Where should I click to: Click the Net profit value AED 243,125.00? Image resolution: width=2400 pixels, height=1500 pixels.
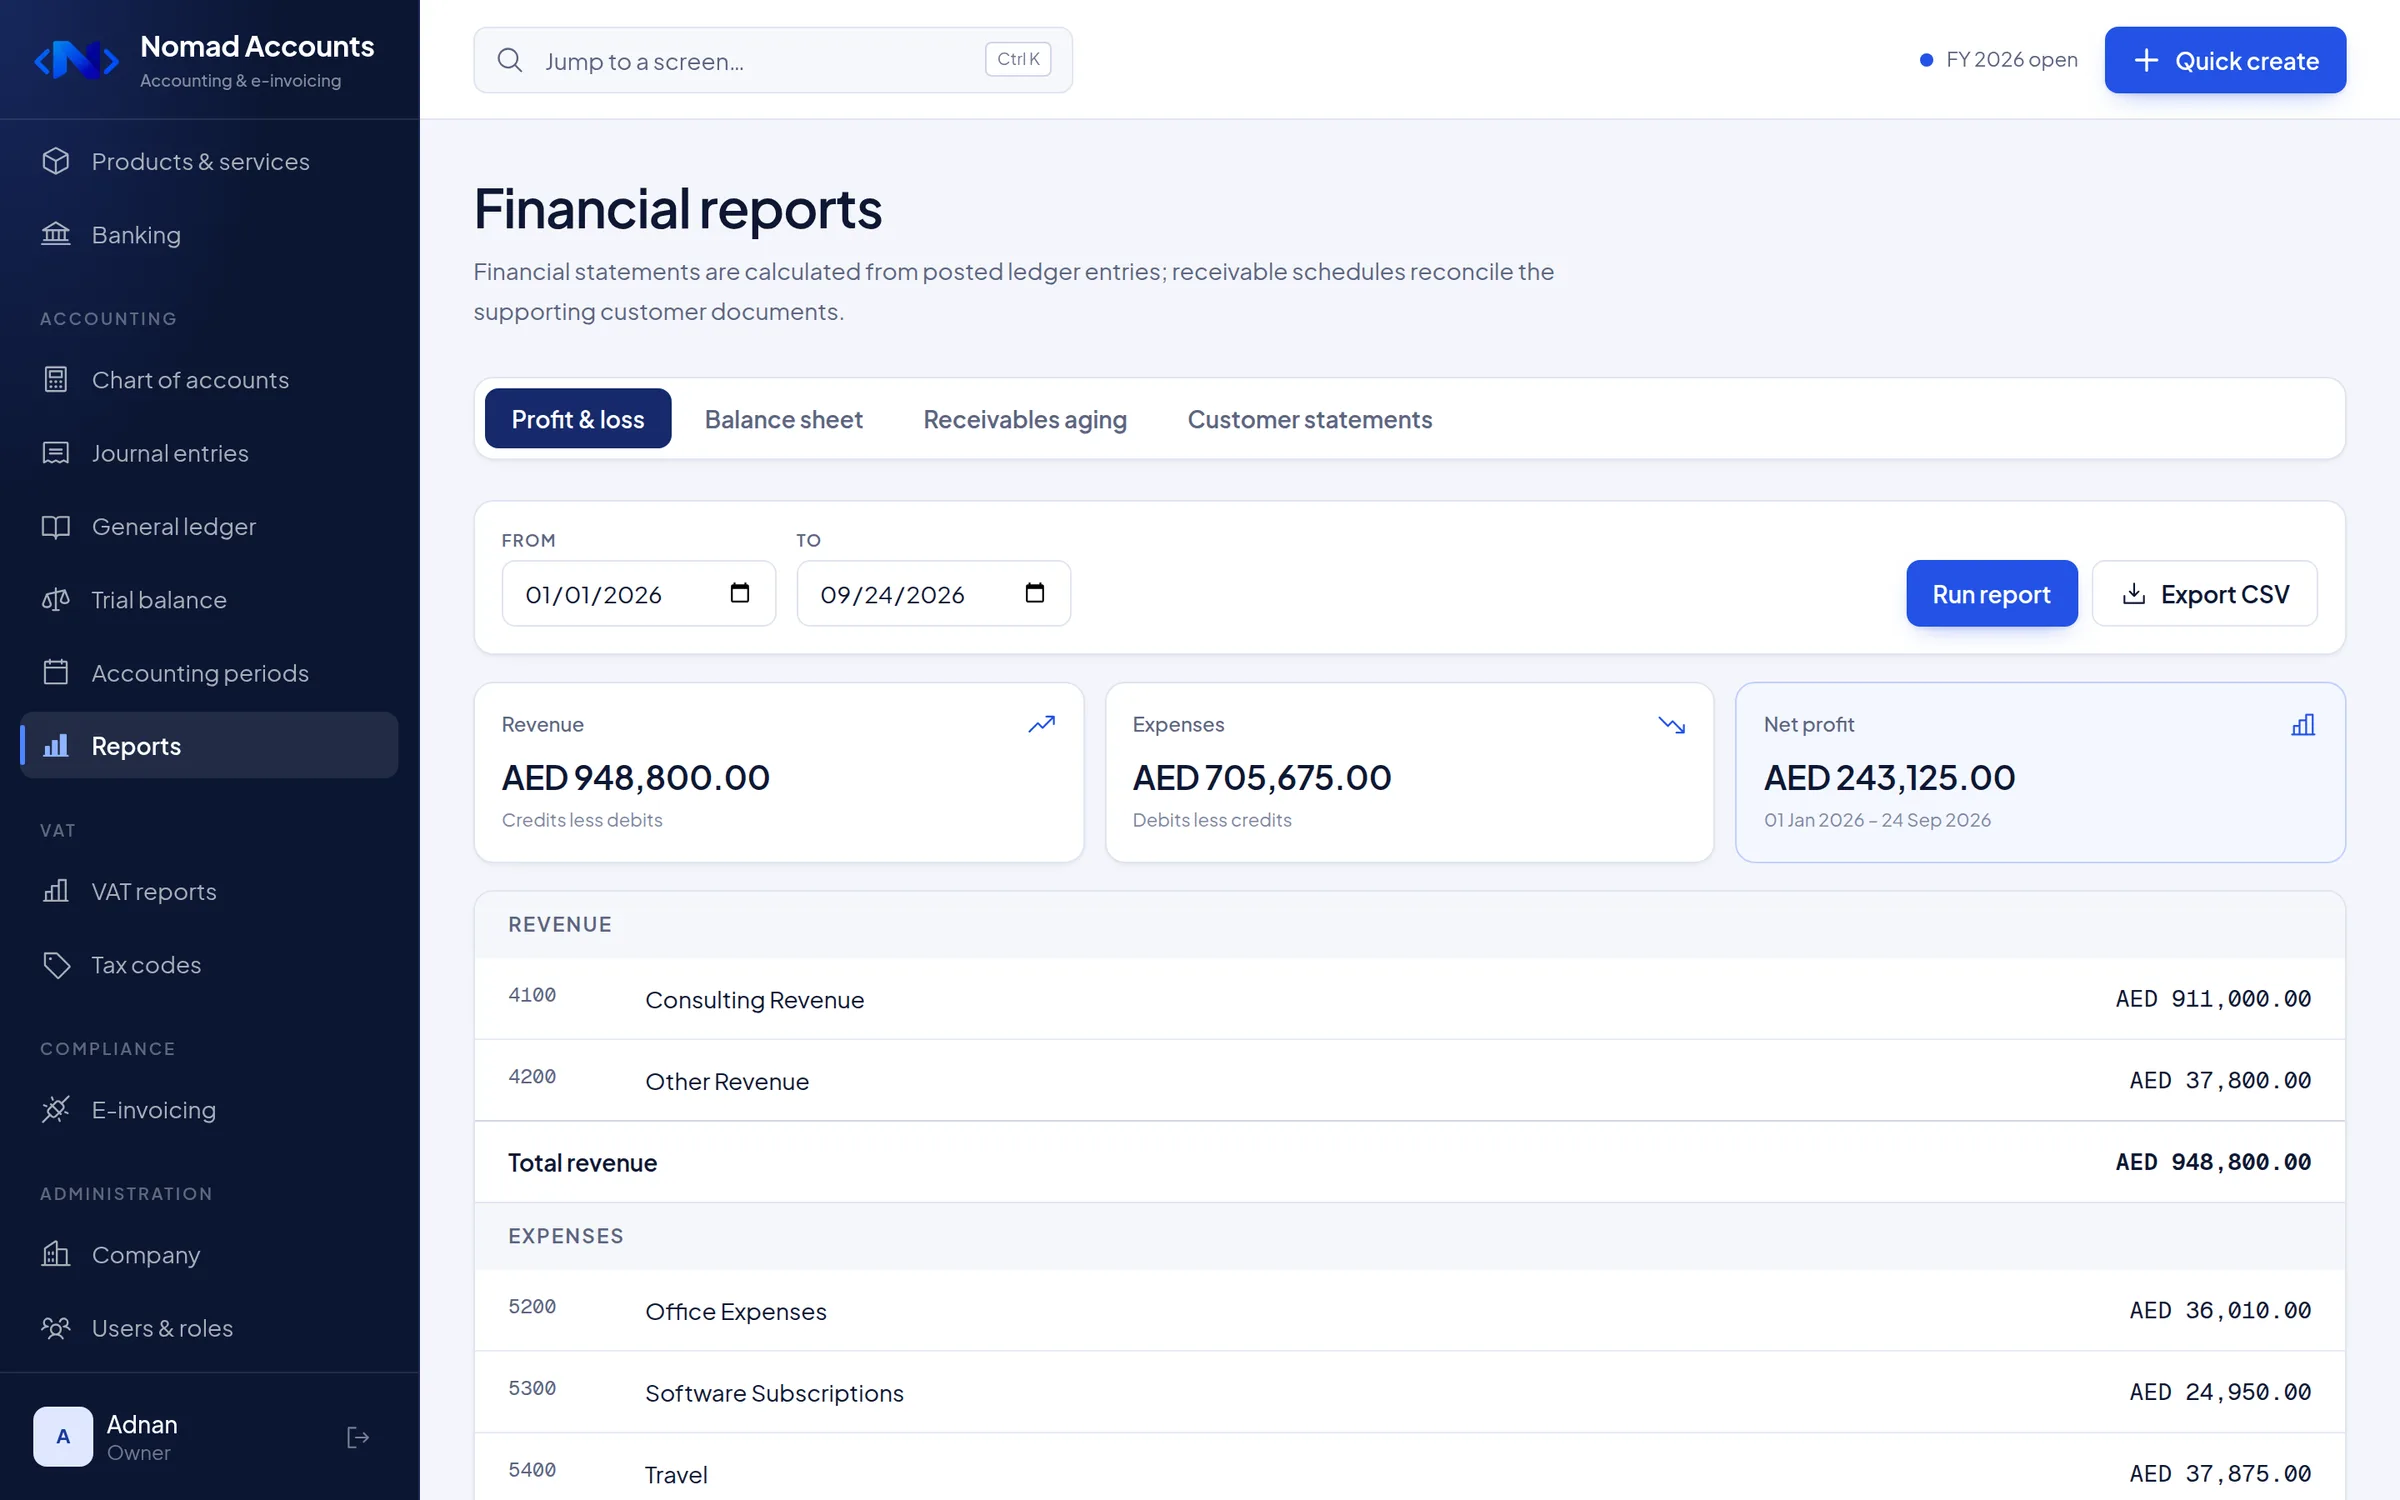(1890, 777)
